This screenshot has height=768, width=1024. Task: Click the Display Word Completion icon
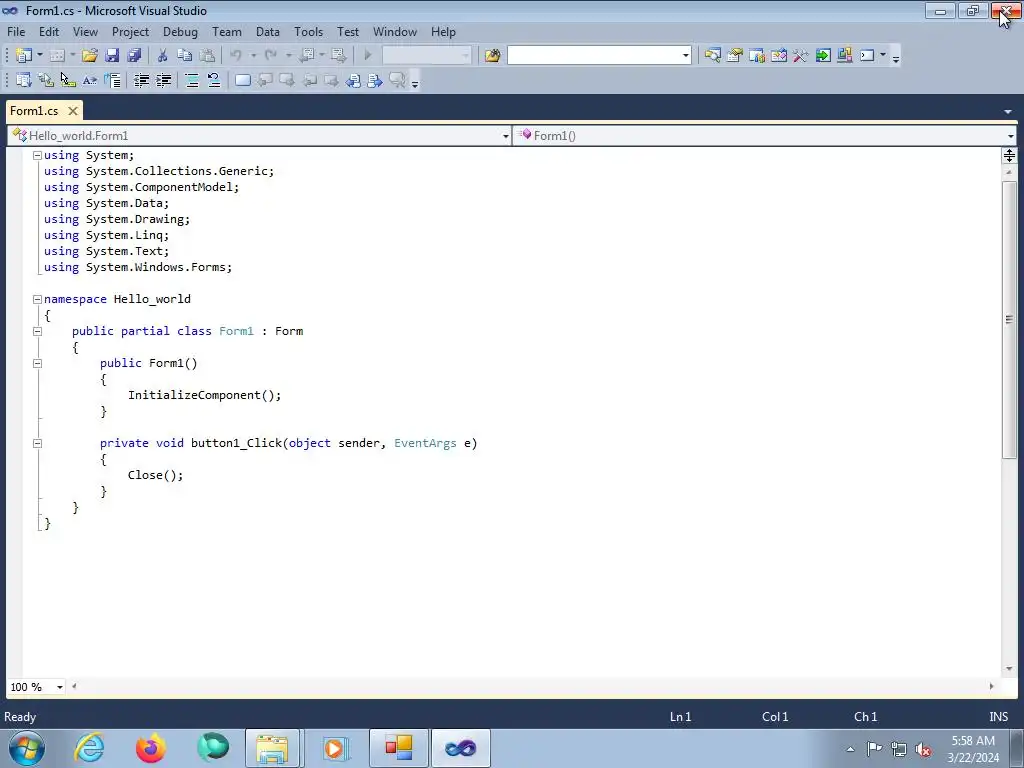pos(89,80)
